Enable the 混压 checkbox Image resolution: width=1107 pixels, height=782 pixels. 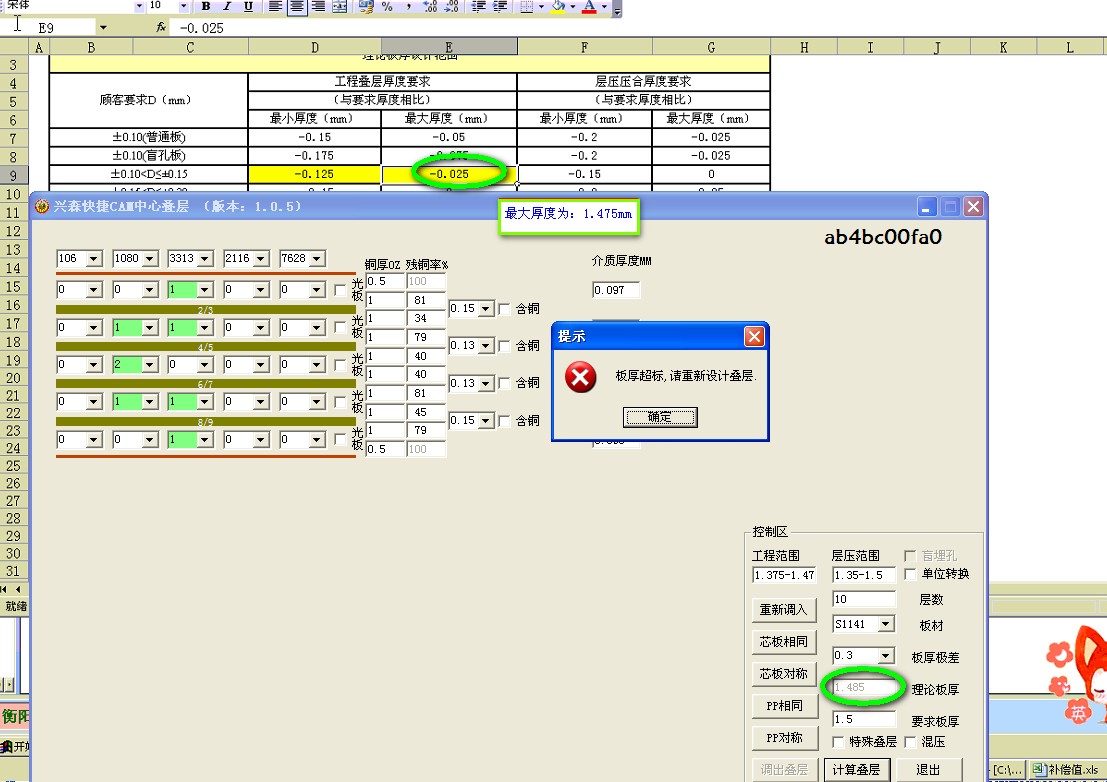tap(910, 742)
